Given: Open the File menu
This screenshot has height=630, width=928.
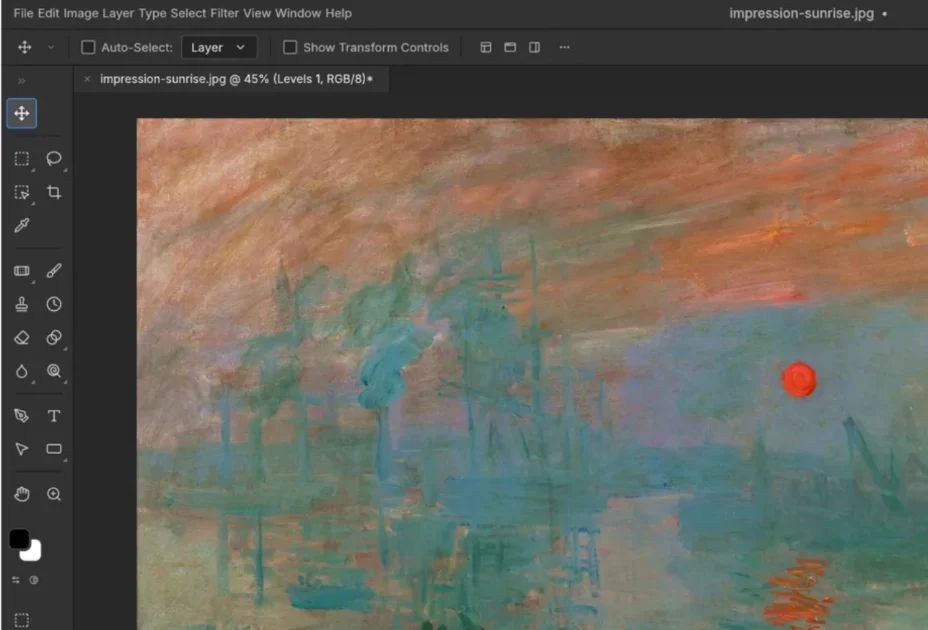Looking at the screenshot, I should point(23,13).
